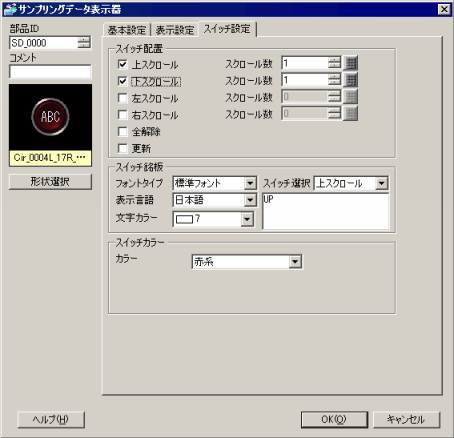Close the dialog with the X button
The width and height of the screenshot is (454, 438).
[444, 9]
